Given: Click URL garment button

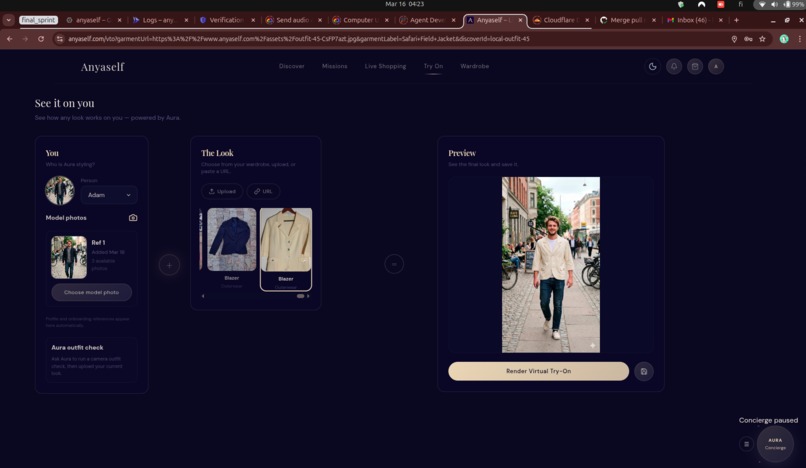Looking at the screenshot, I should (263, 191).
